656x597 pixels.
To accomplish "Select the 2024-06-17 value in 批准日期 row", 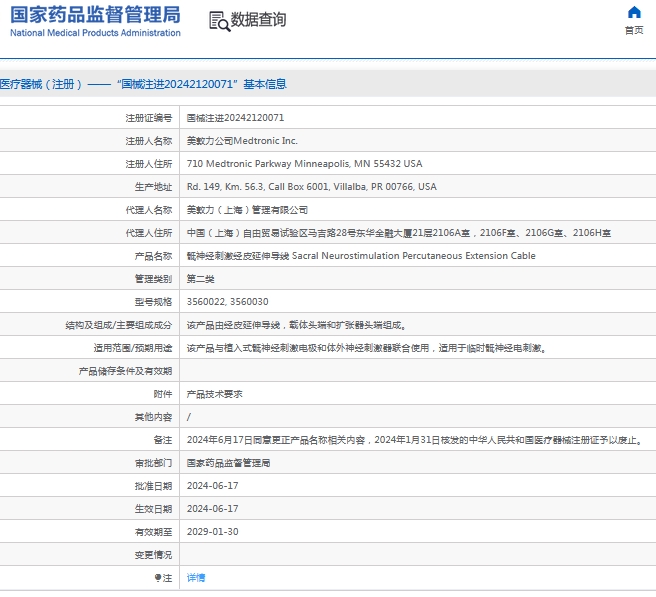I will [x=213, y=486].
